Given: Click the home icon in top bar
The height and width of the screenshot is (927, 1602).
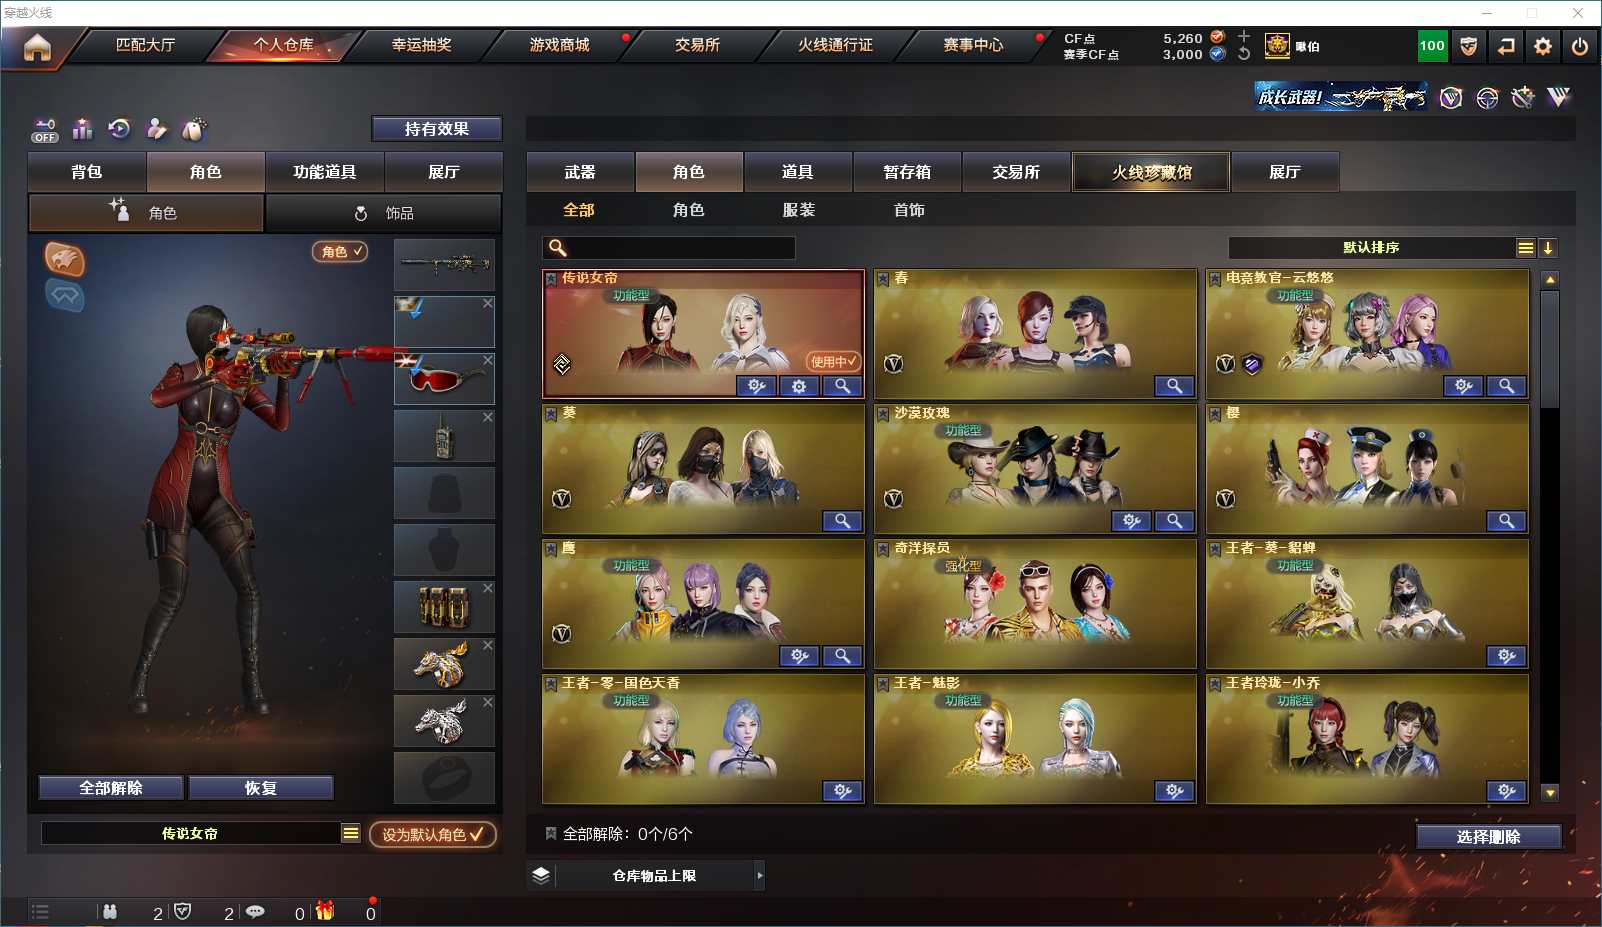Looking at the screenshot, I should click(x=37, y=47).
